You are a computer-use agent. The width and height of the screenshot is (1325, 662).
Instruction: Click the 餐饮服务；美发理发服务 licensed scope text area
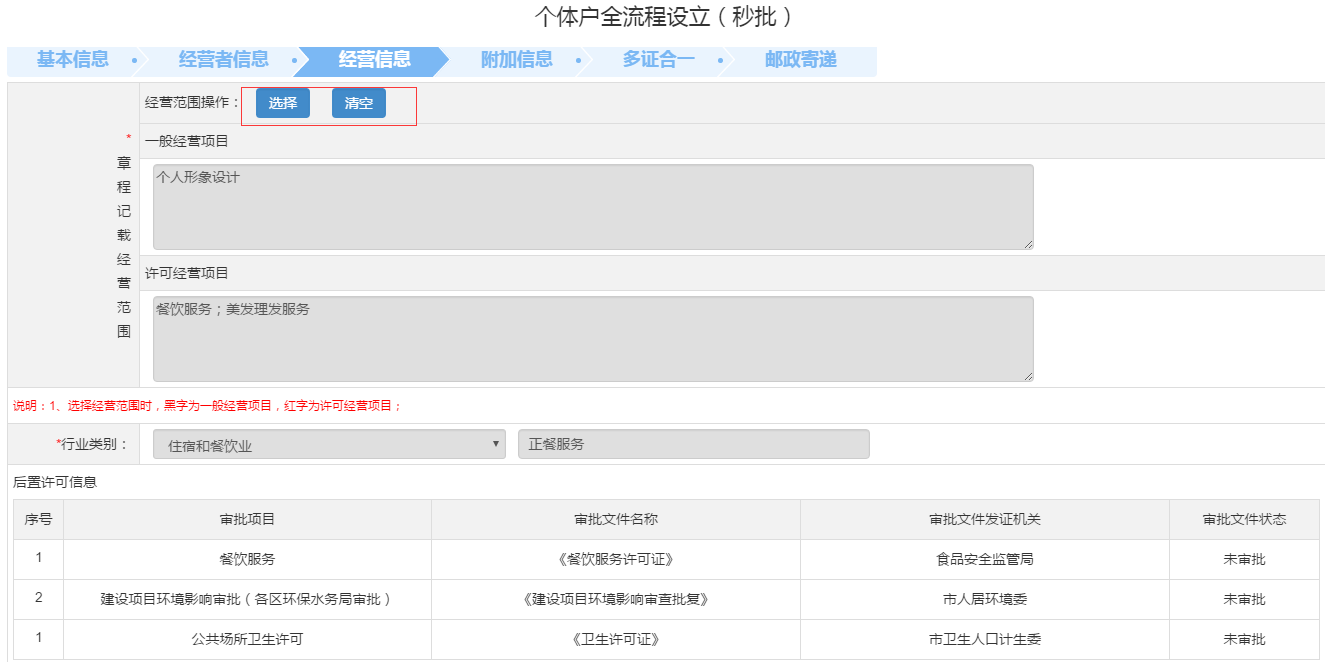[592, 338]
